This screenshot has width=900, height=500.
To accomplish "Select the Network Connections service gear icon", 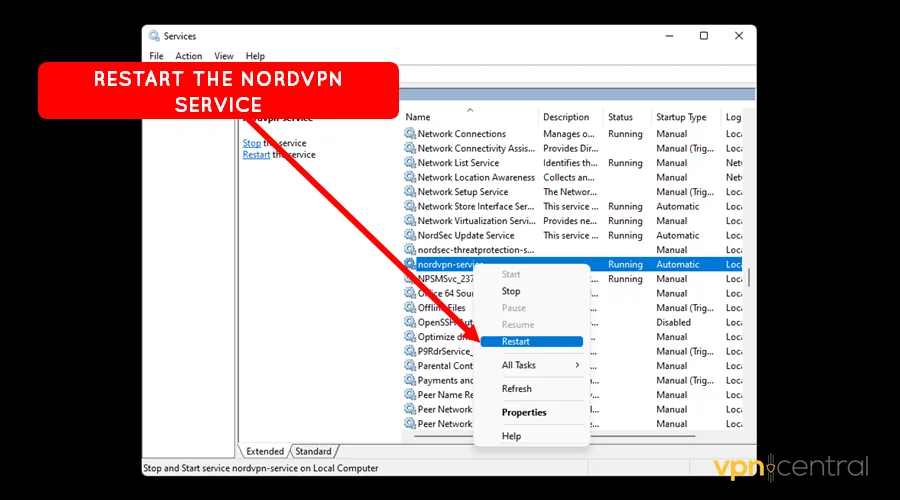I will pos(410,133).
